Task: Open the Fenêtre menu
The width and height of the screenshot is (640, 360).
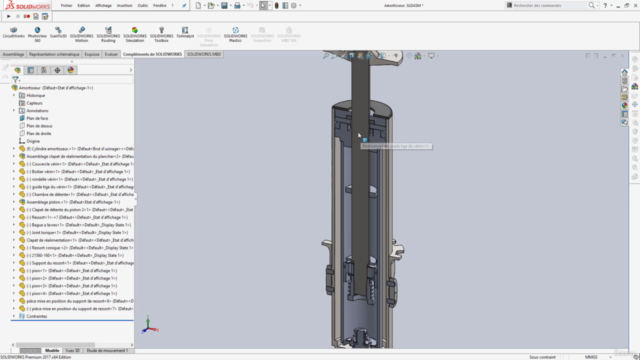Action: [x=160, y=5]
